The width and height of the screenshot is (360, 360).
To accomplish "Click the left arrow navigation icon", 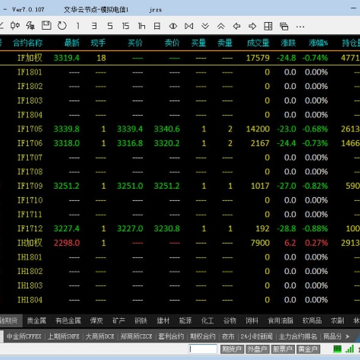I will (237, 26).
